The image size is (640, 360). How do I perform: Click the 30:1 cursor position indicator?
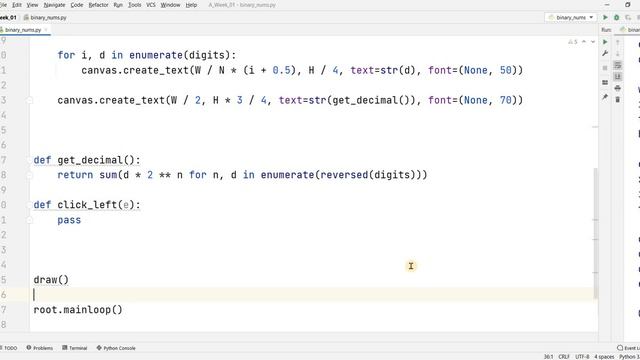(549, 357)
